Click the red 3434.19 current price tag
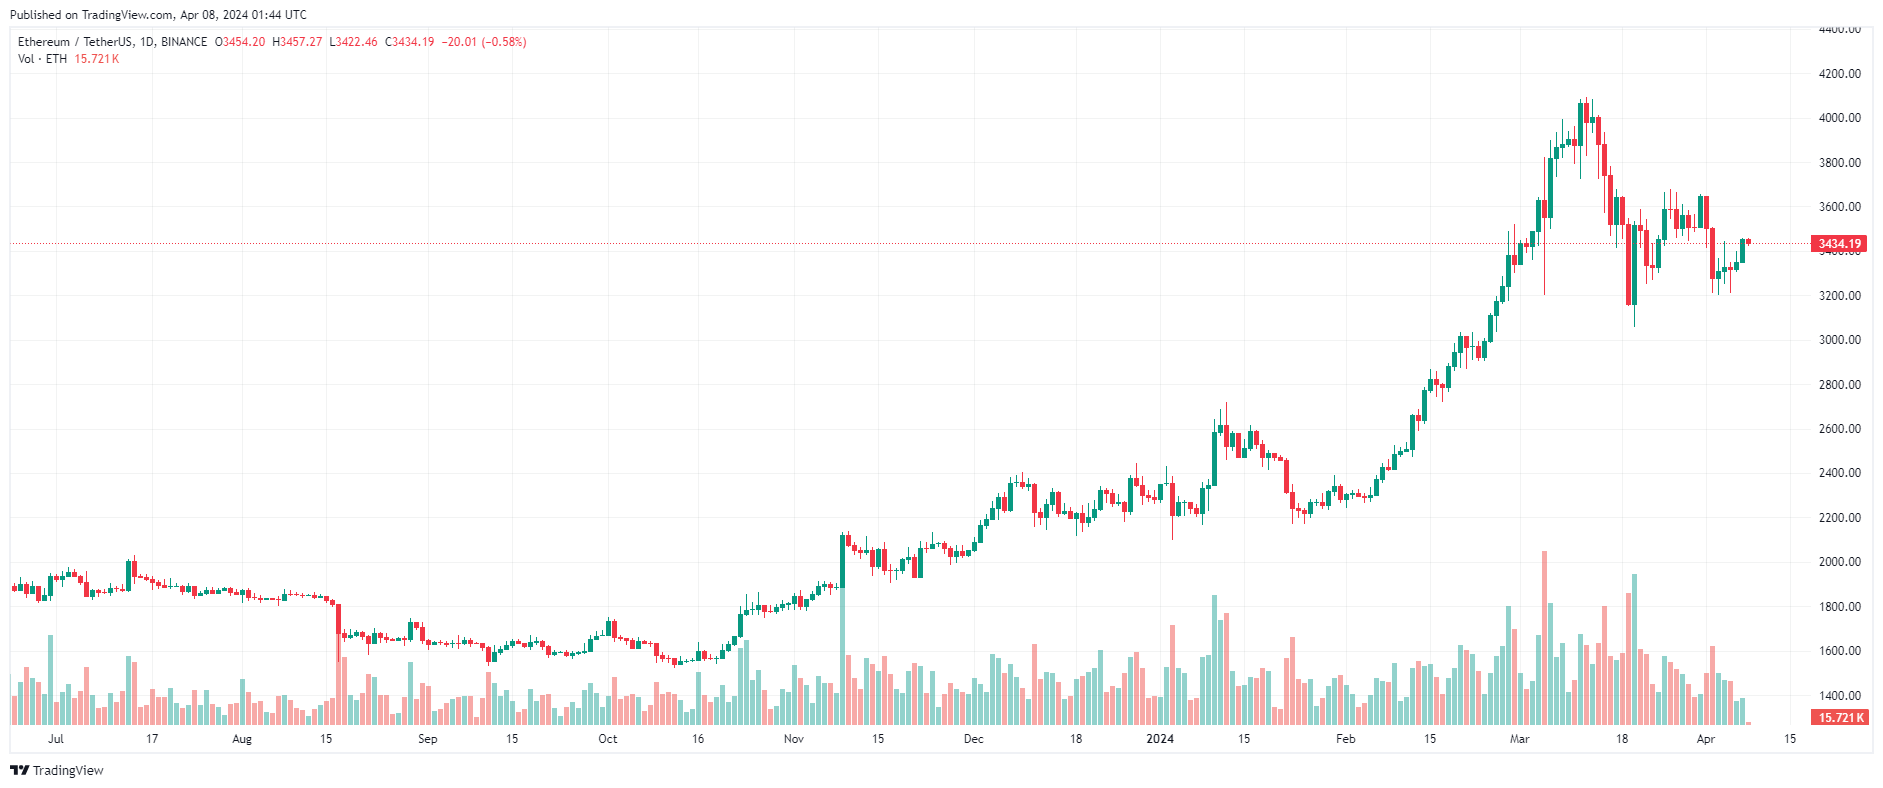Image resolution: width=1883 pixels, height=788 pixels. click(x=1838, y=244)
